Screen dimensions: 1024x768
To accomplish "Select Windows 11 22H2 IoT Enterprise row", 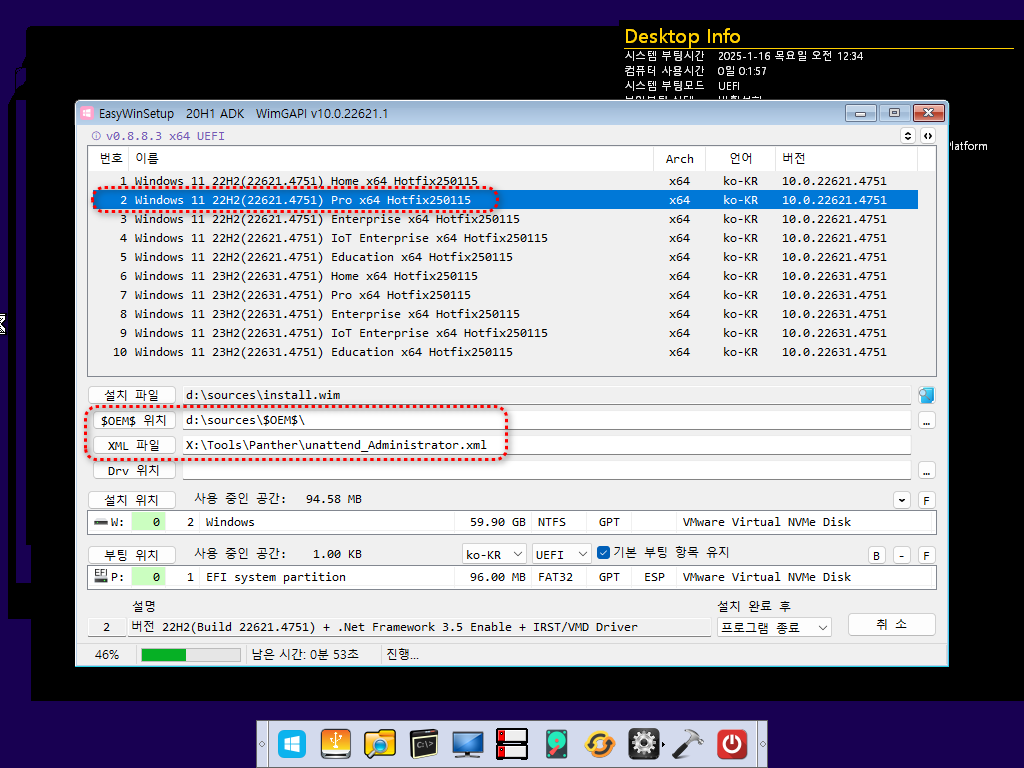I will 503,238.
